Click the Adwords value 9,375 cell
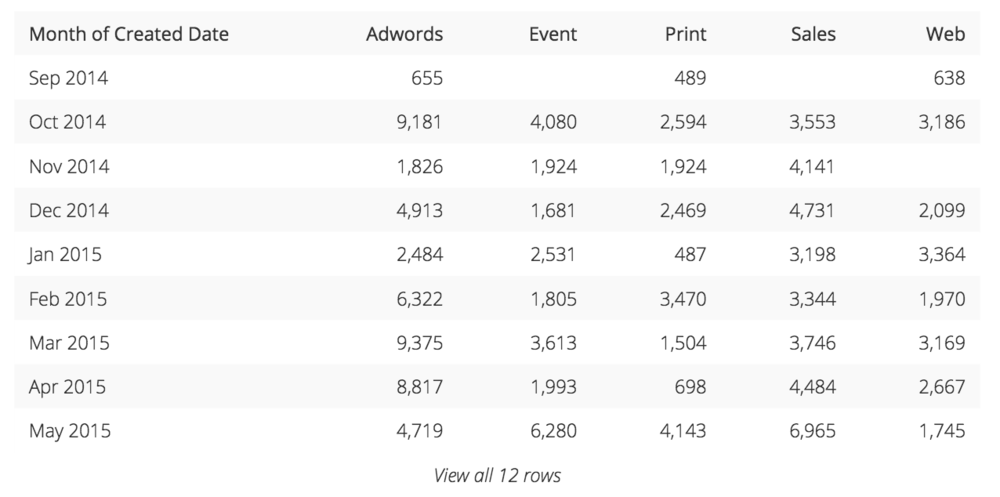Viewport: 1000px width, 497px height. click(420, 343)
